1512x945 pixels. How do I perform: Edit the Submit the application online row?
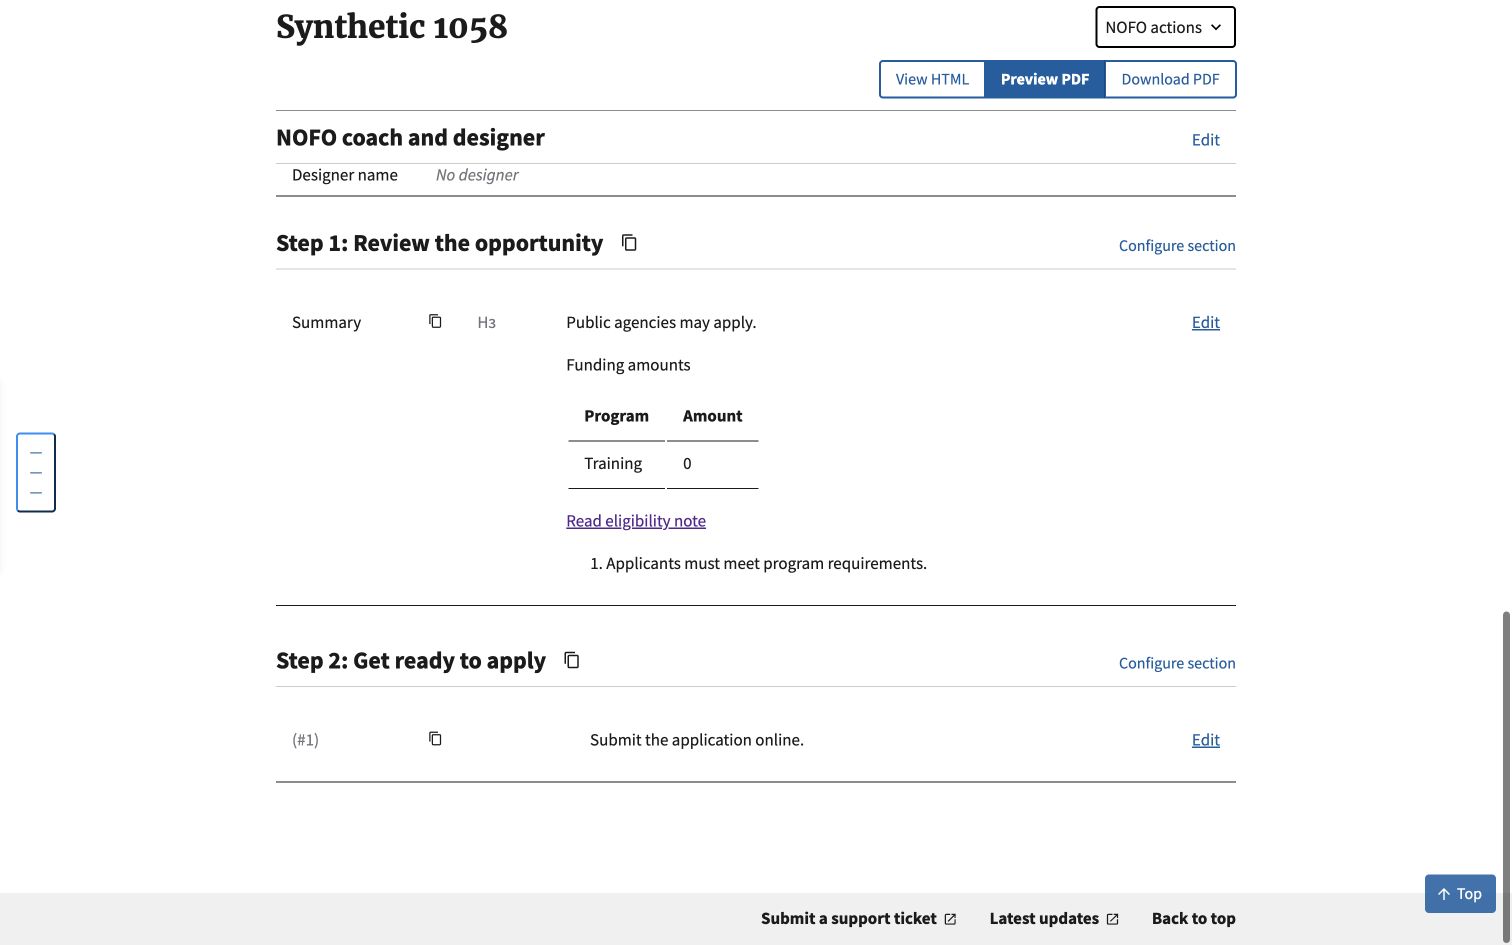point(1205,740)
